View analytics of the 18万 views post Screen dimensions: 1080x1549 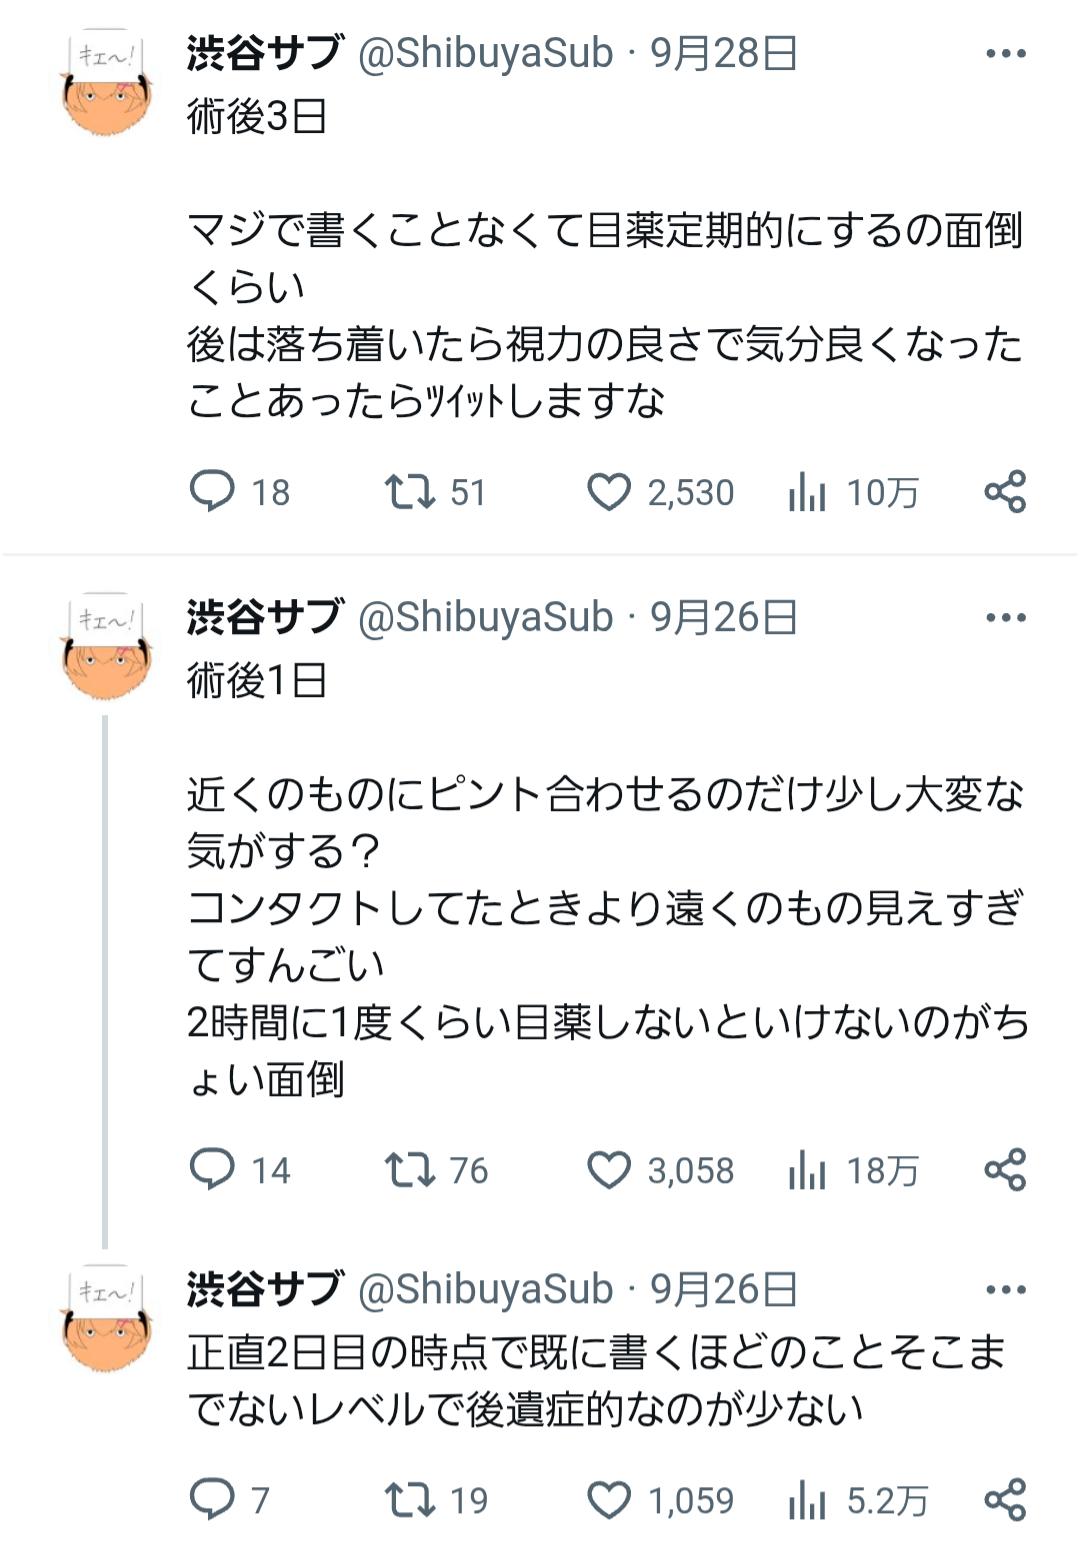tap(808, 1170)
